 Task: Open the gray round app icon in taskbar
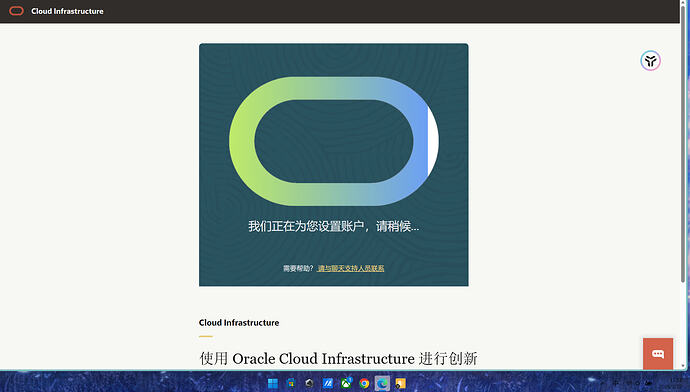coord(309,384)
